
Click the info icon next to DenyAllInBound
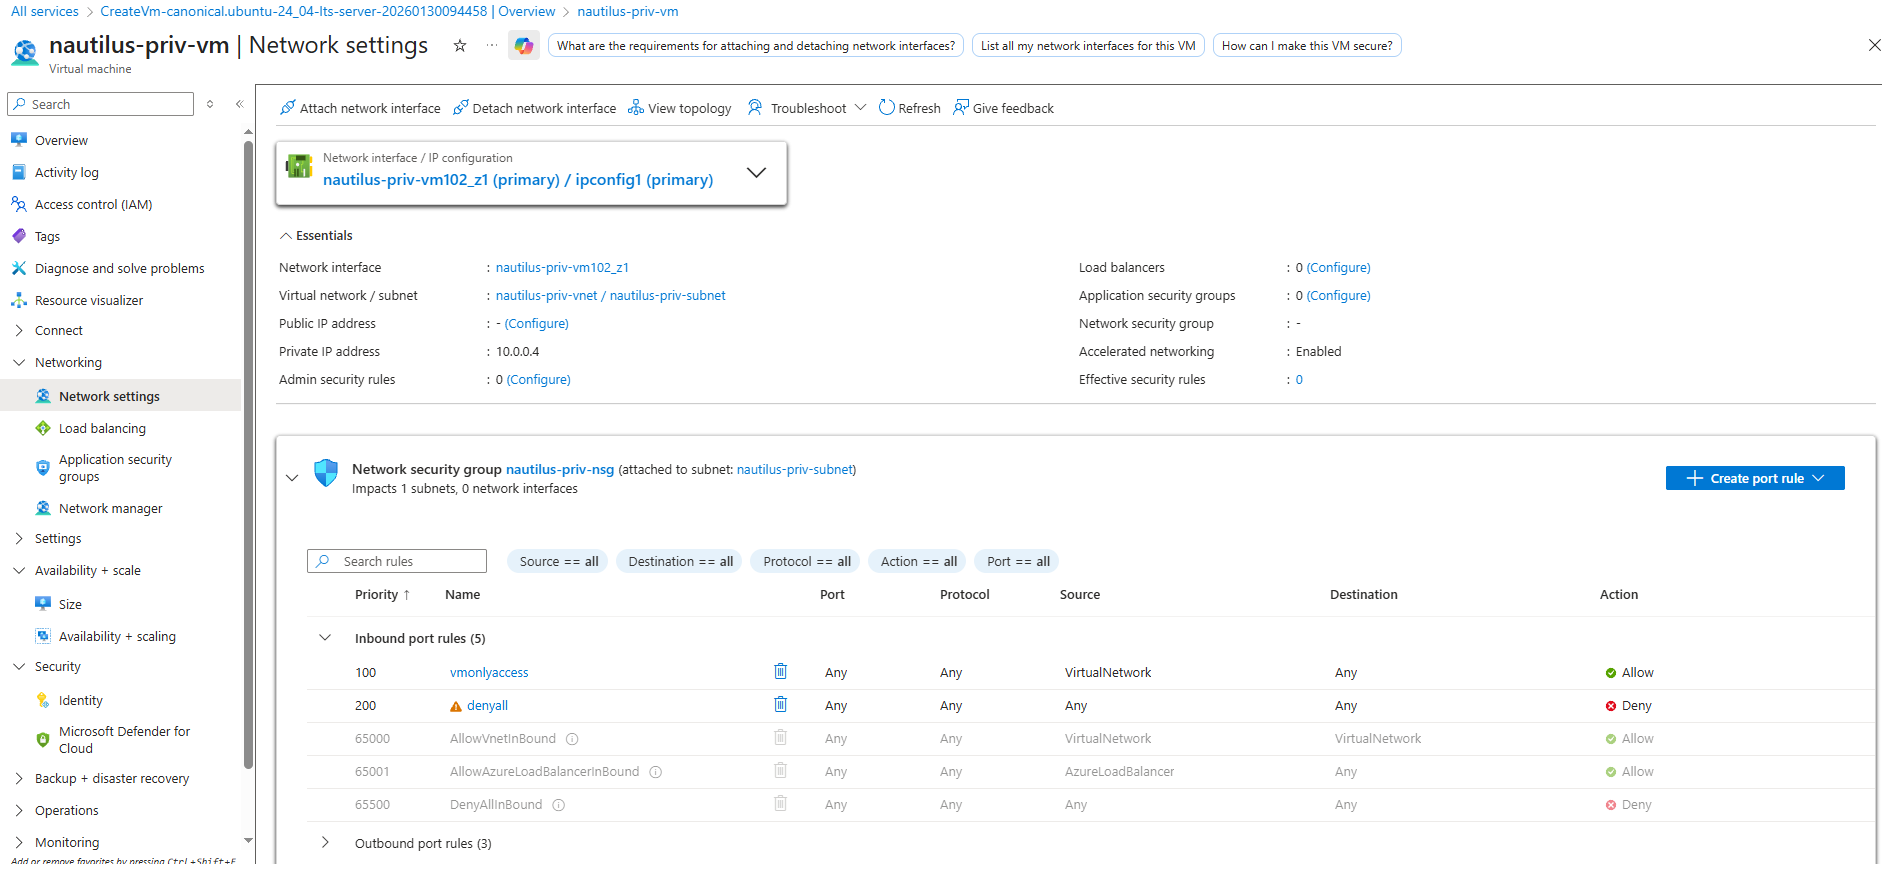pyautogui.click(x=559, y=805)
